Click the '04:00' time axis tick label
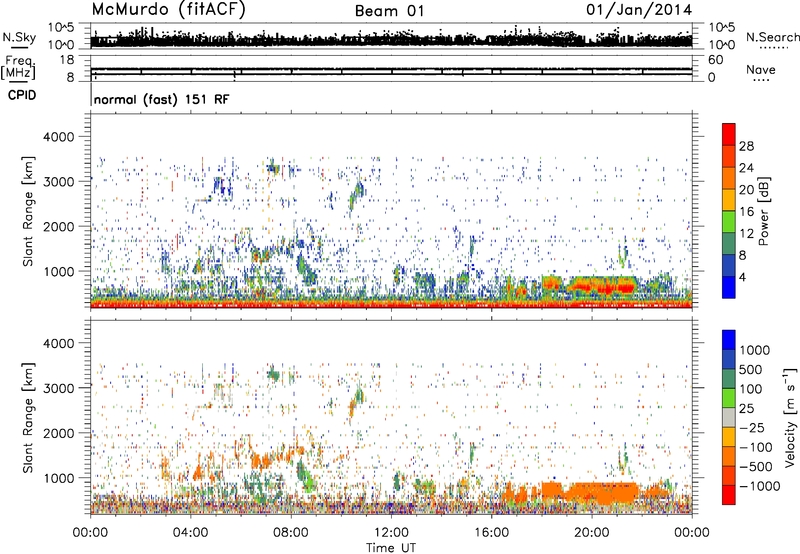This screenshot has width=800, height=554. tap(190, 533)
